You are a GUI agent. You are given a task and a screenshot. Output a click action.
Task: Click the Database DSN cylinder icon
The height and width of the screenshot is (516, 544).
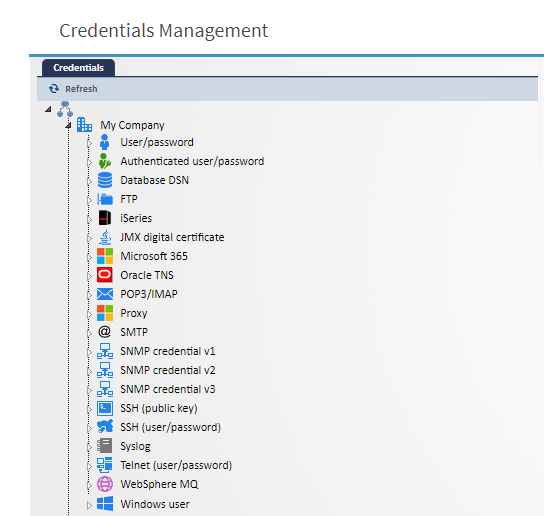pyautogui.click(x=105, y=180)
